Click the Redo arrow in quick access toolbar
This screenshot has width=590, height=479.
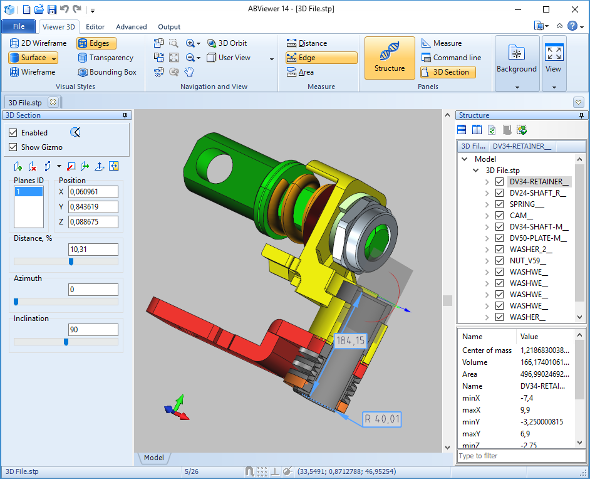click(78, 9)
